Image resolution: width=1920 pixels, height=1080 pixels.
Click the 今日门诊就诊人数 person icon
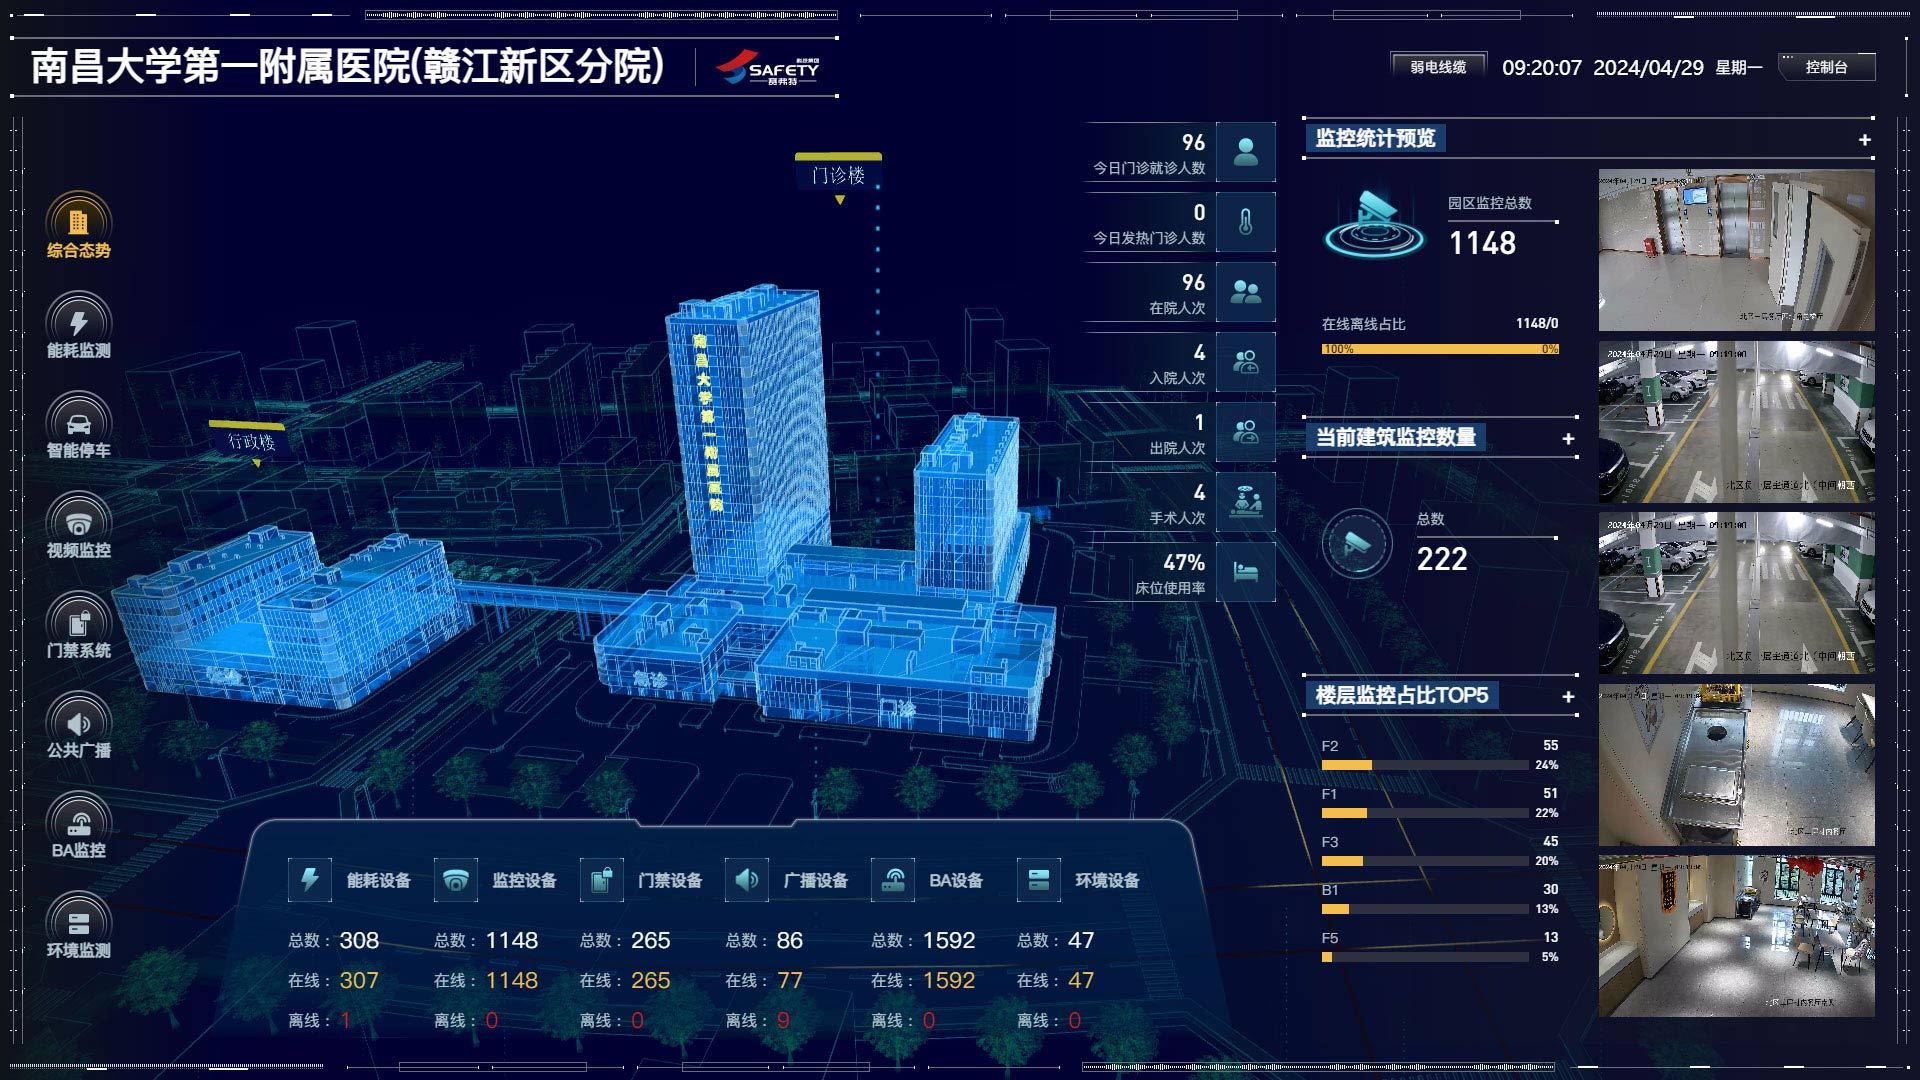click(1245, 152)
